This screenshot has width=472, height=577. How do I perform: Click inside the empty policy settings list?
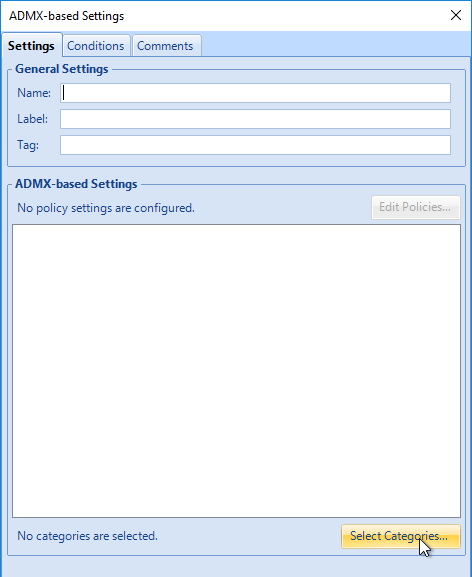pos(236,371)
